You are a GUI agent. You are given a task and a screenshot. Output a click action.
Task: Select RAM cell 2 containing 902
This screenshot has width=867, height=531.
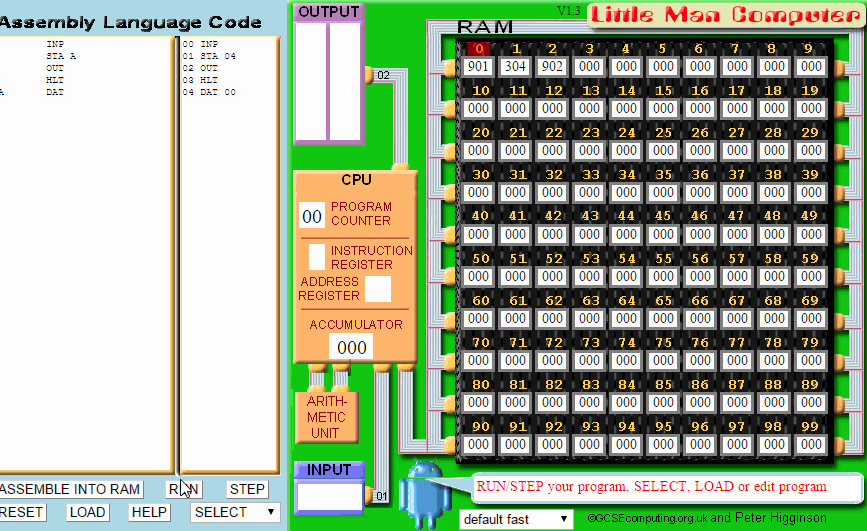(x=552, y=66)
